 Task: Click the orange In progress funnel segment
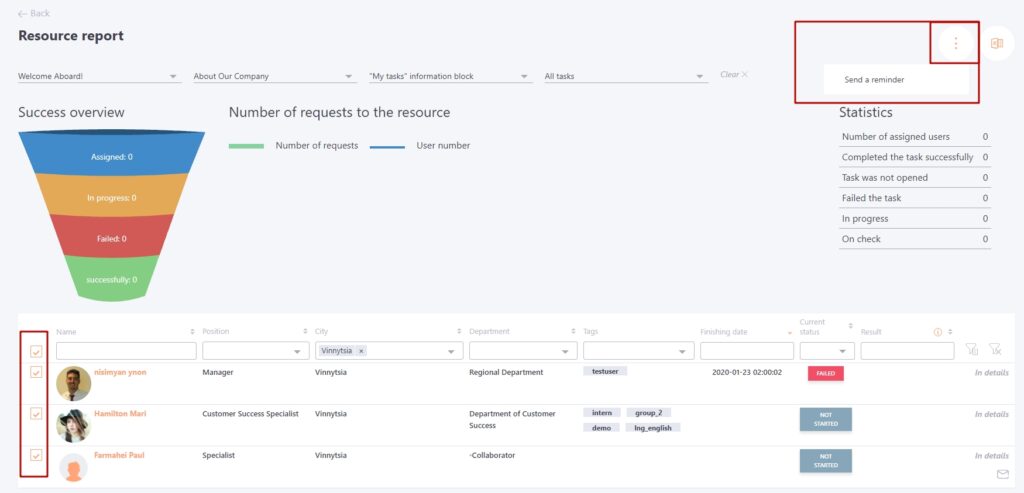click(112, 195)
